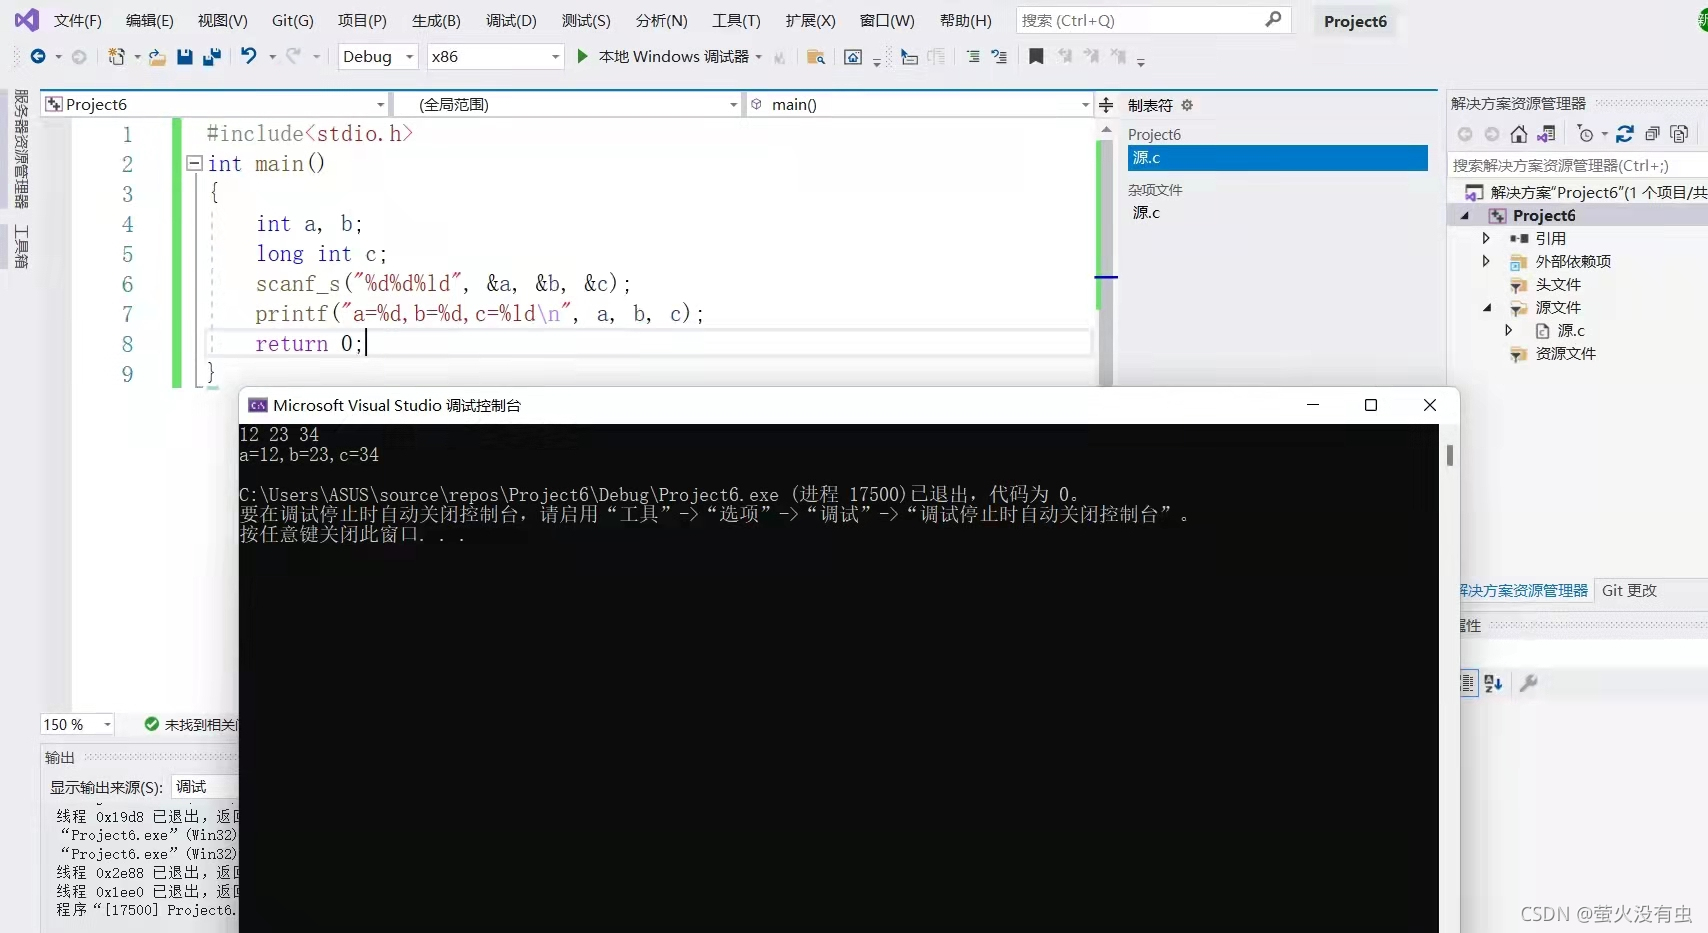Collapse the Project6 node in Solution Explorer
Image resolution: width=1708 pixels, height=933 pixels.
1465,216
